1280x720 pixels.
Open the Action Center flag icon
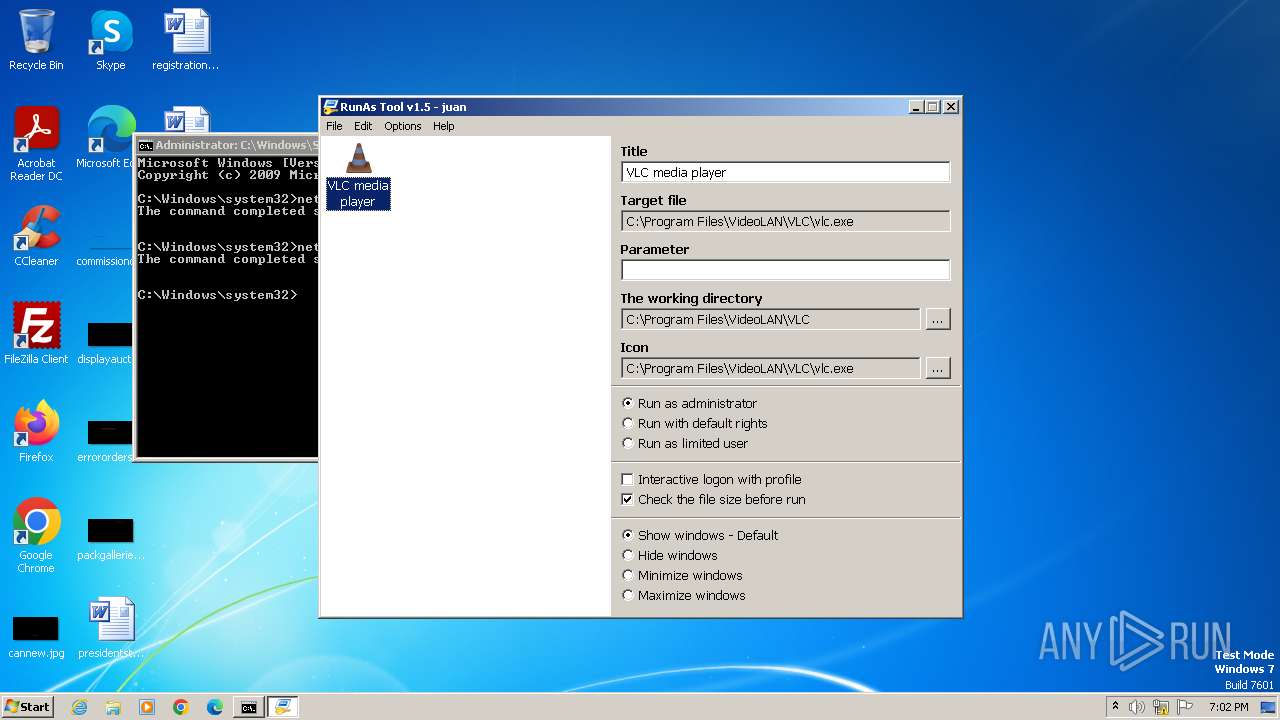coord(1185,707)
